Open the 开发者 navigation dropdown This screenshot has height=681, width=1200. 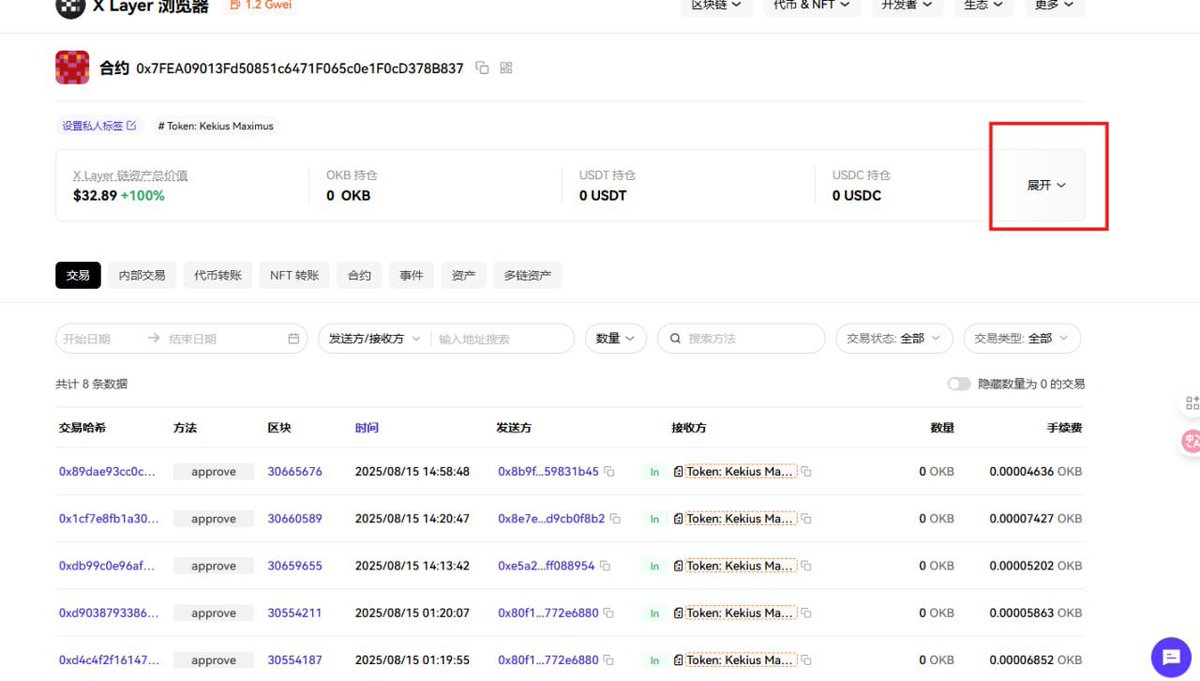click(907, 5)
